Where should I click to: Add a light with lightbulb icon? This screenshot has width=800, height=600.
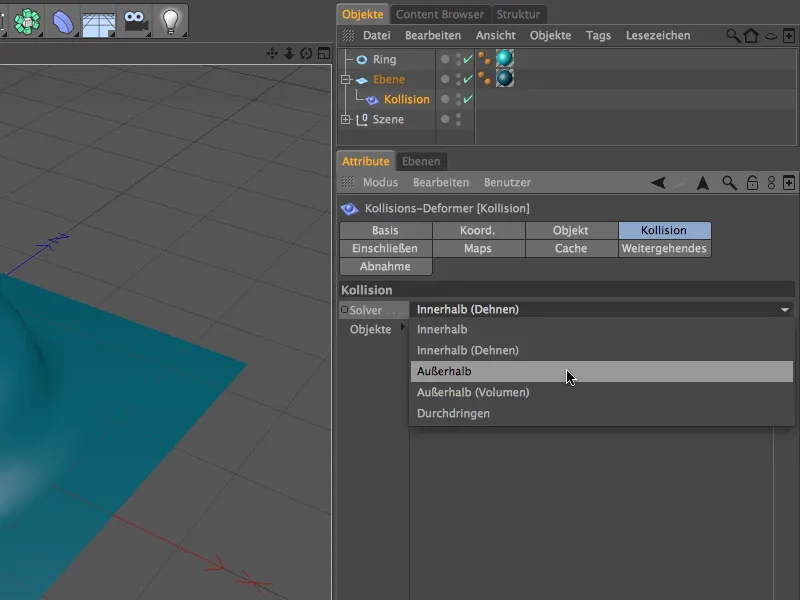tap(170, 22)
